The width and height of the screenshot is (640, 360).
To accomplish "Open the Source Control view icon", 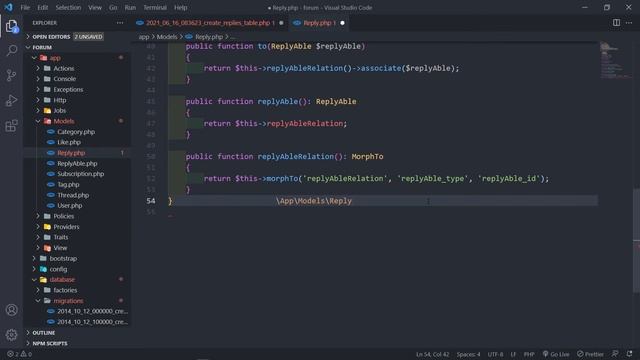I will [11, 76].
